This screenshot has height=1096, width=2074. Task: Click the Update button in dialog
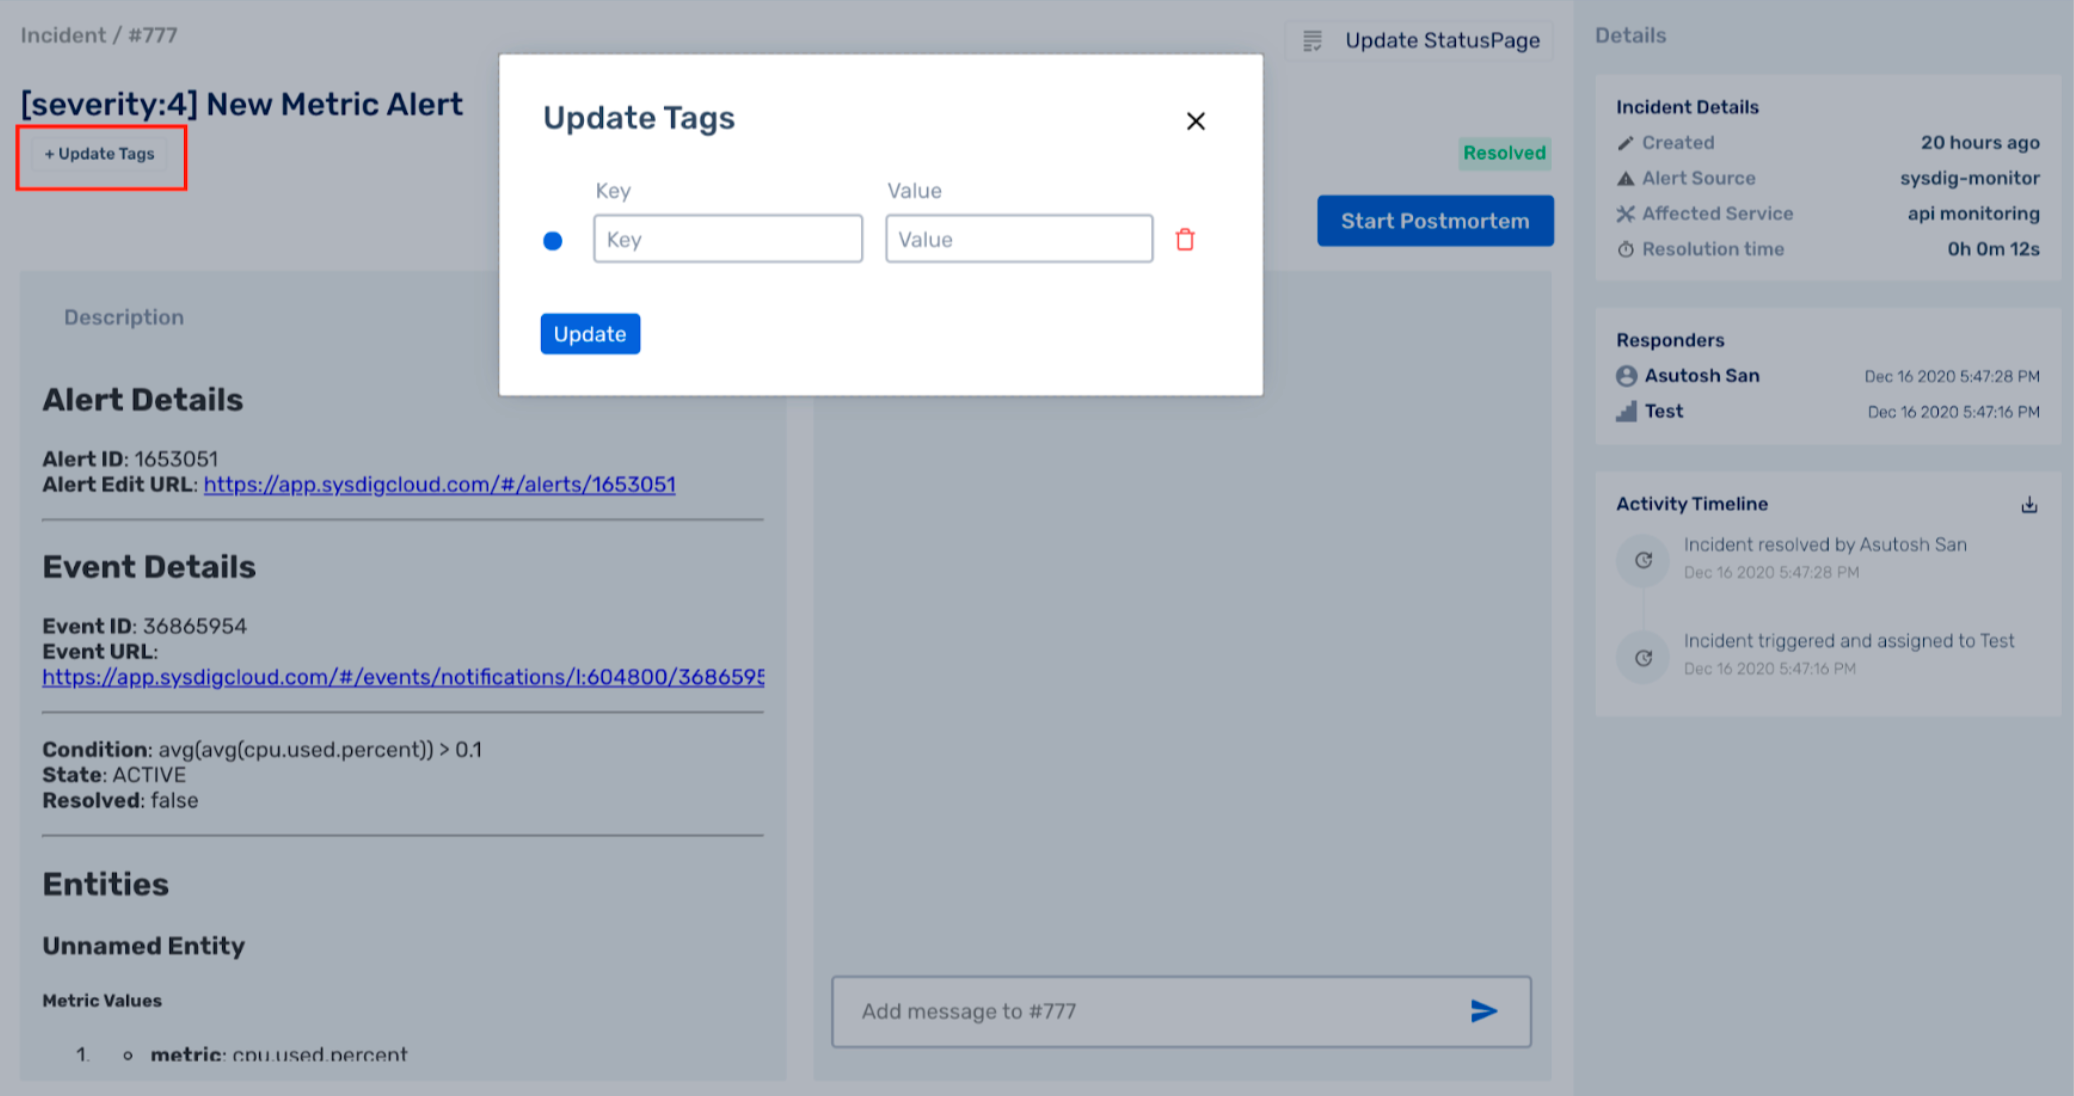click(x=590, y=334)
